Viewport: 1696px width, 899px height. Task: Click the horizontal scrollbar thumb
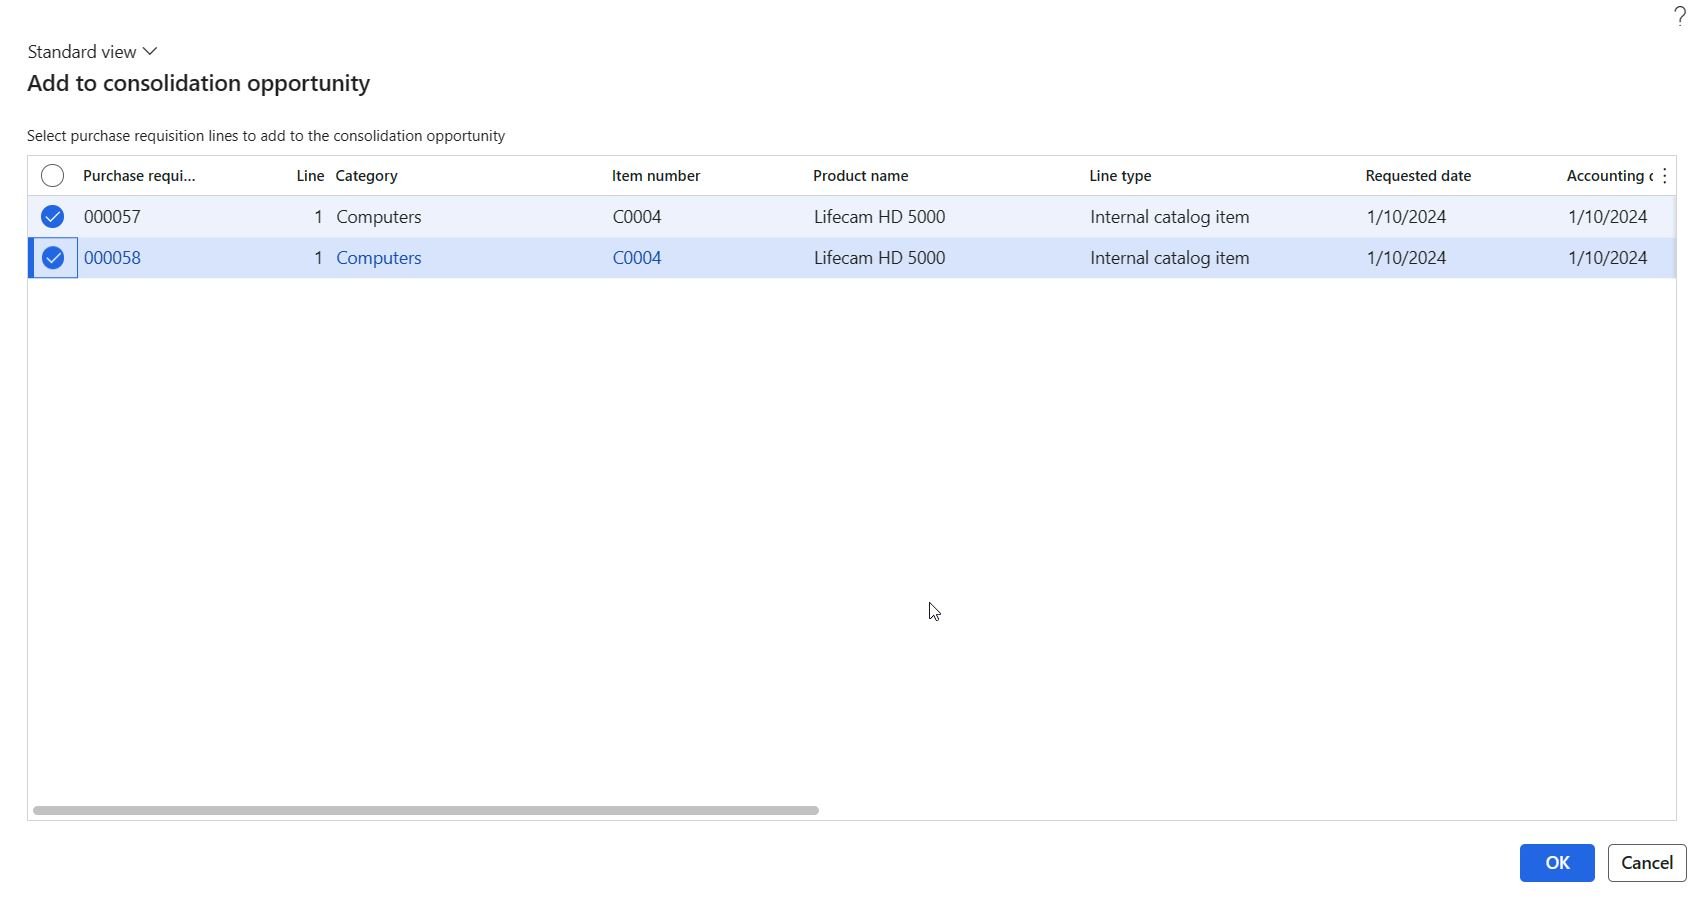[x=426, y=810]
